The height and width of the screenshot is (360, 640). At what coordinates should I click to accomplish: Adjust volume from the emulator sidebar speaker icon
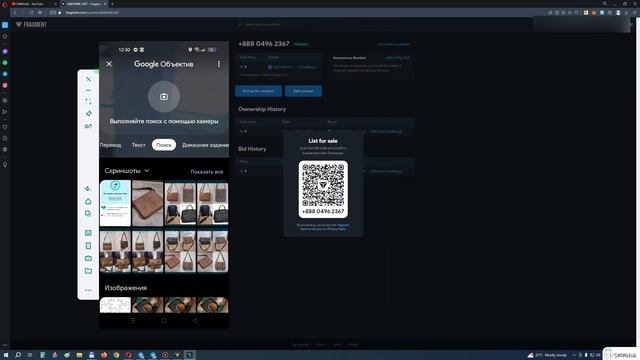coord(88,189)
